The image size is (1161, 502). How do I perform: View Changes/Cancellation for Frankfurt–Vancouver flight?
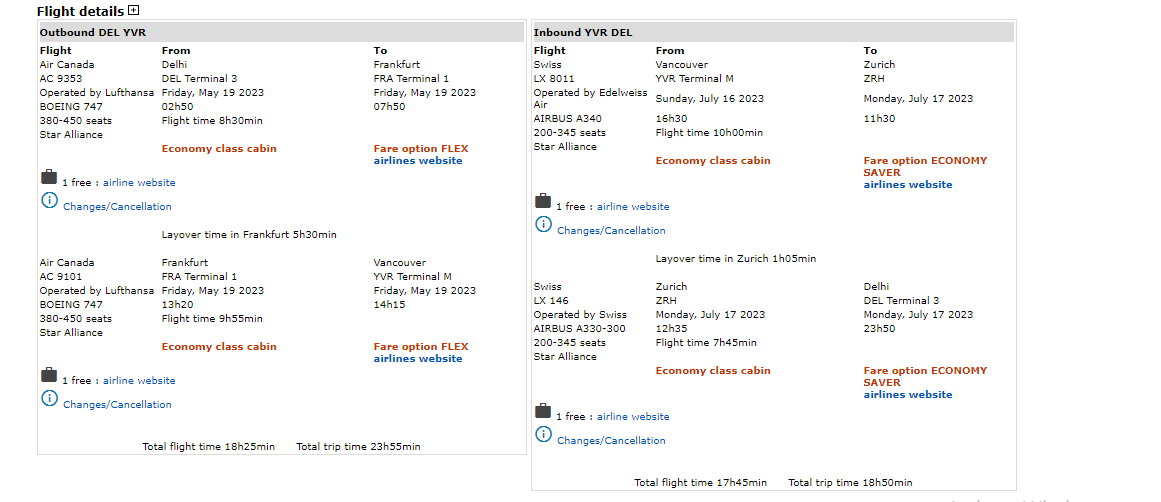(x=117, y=405)
